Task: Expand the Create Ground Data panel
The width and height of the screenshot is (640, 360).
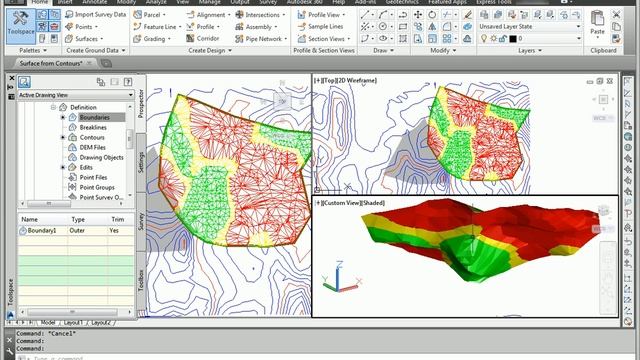Action: (x=96, y=51)
